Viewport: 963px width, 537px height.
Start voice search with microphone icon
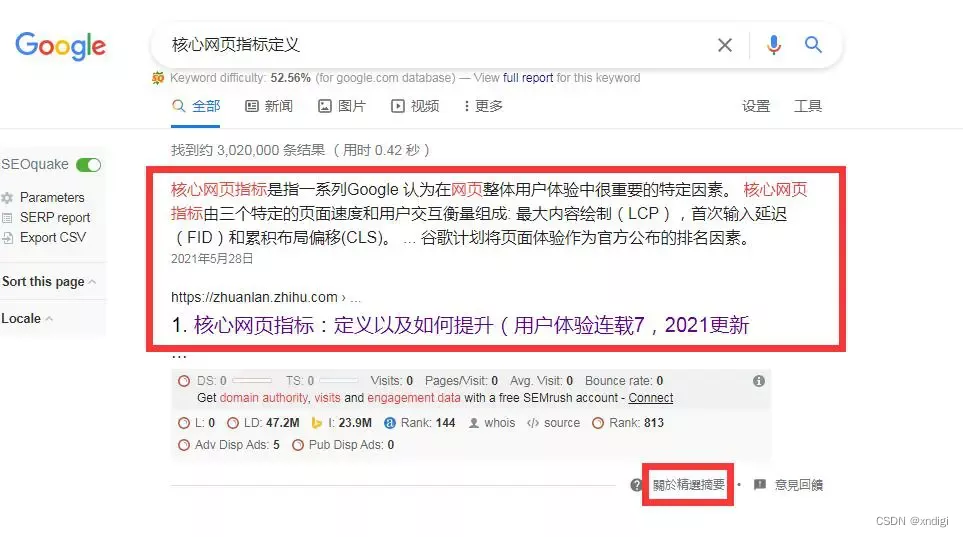point(774,45)
